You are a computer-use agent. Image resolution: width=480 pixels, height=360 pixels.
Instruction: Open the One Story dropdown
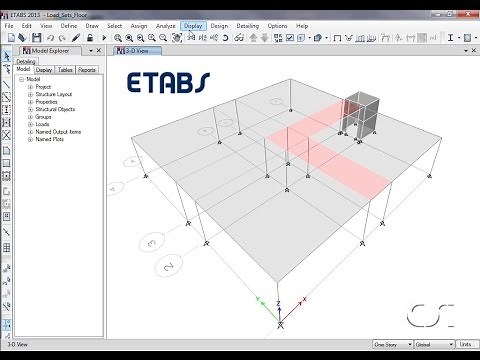tap(393, 344)
